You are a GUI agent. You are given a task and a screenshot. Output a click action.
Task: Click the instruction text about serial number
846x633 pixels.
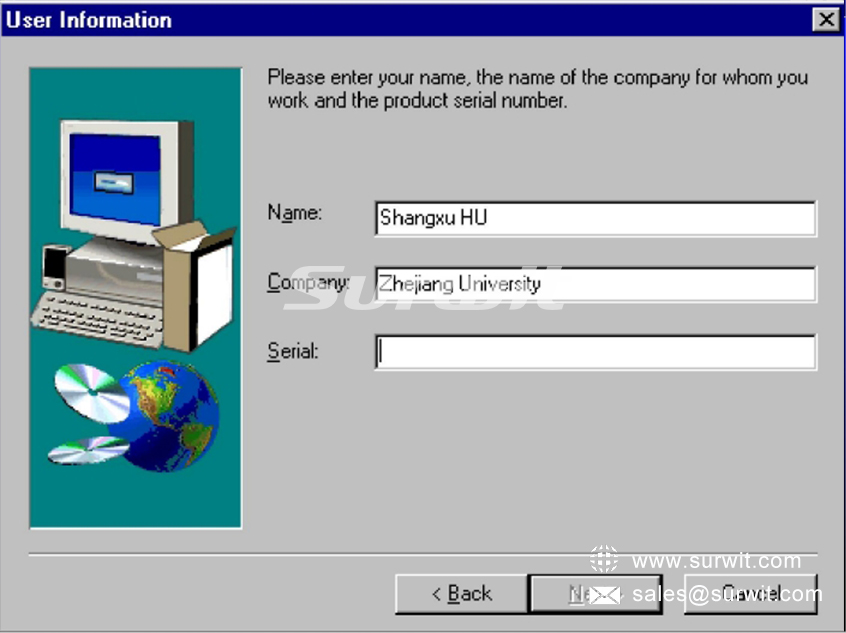click(x=537, y=89)
